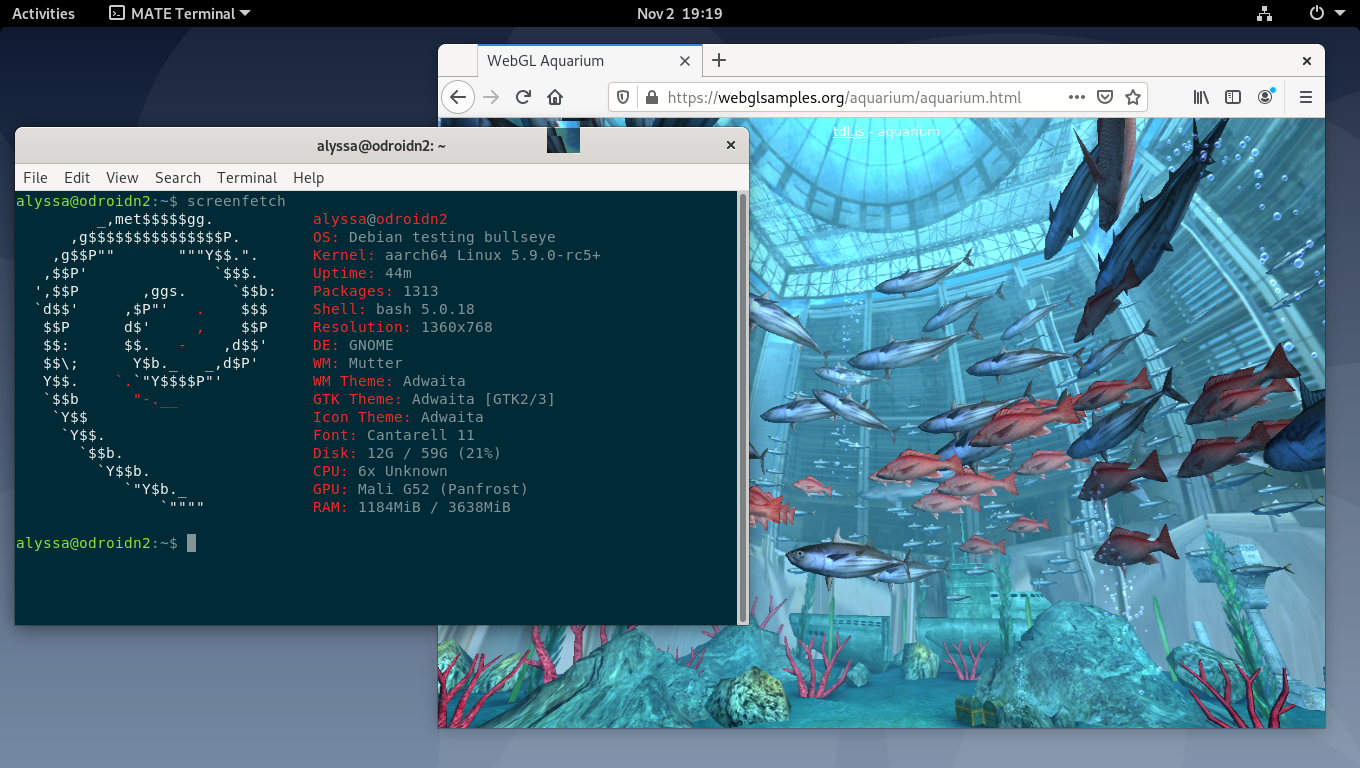Click 'Cantarell 11' font text
Screen dimensions: 1360x768
pyautogui.click(x=420, y=435)
